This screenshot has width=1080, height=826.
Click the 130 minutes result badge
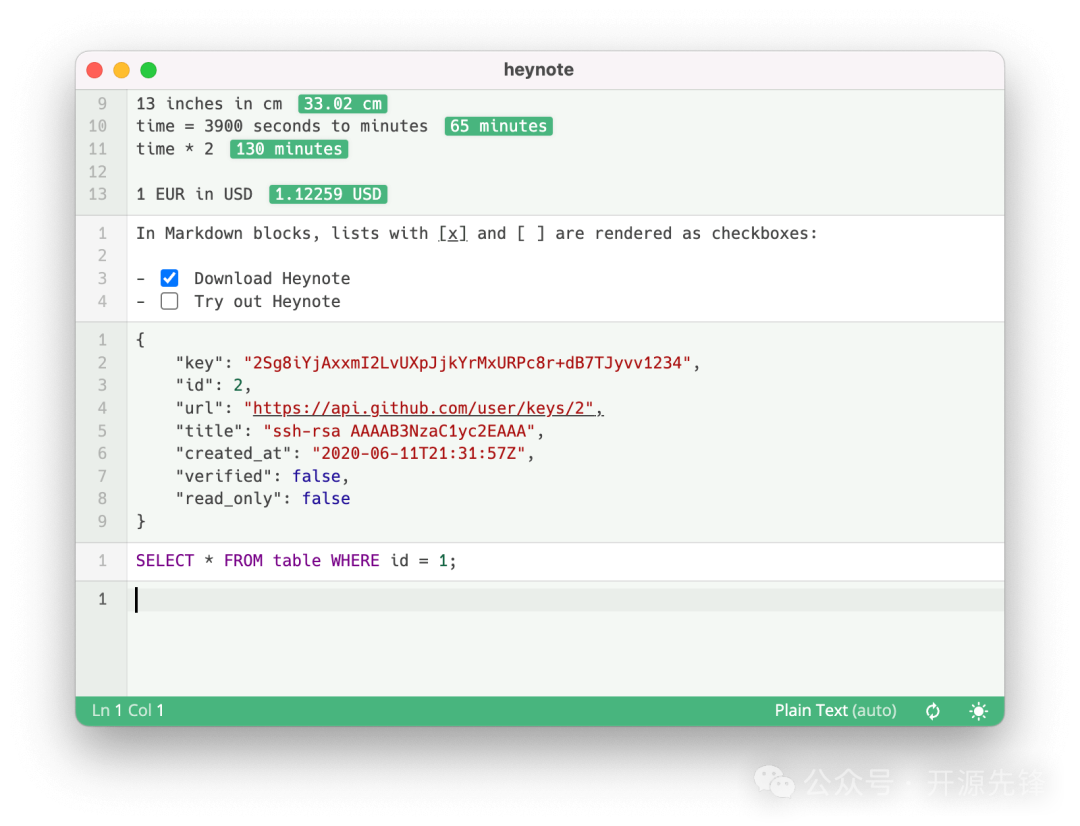[x=289, y=149]
